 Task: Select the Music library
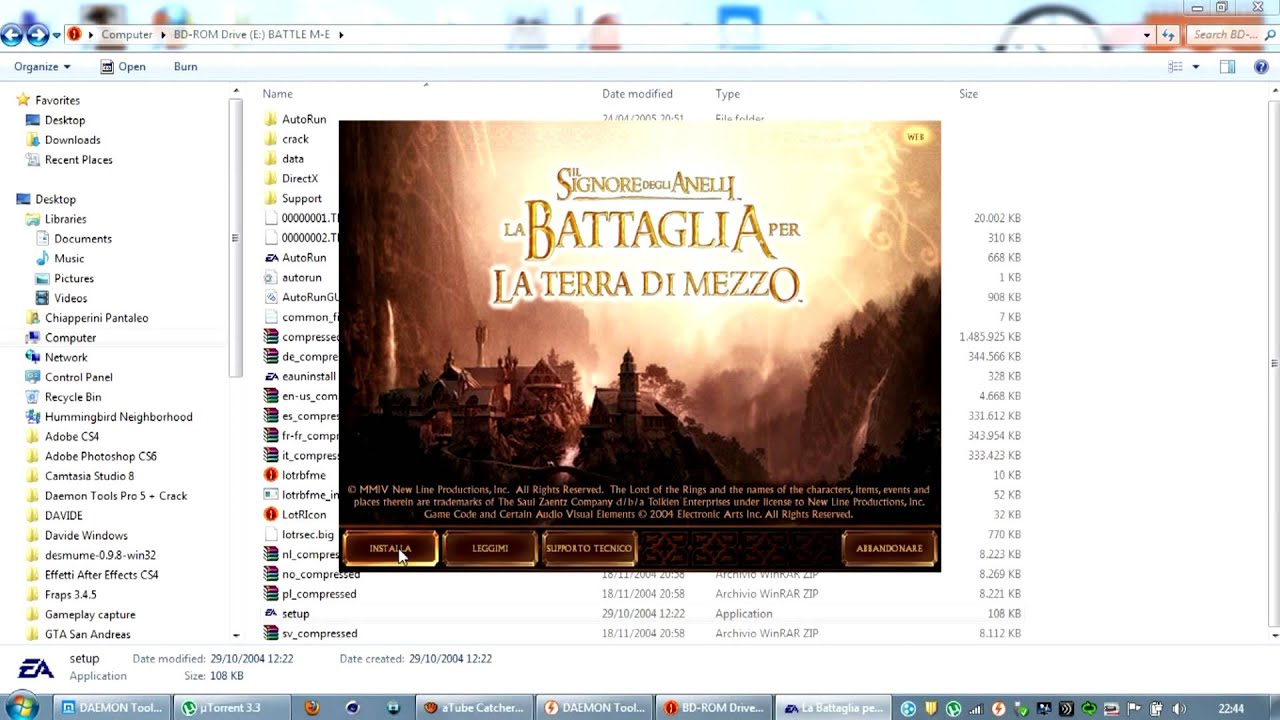(x=68, y=259)
